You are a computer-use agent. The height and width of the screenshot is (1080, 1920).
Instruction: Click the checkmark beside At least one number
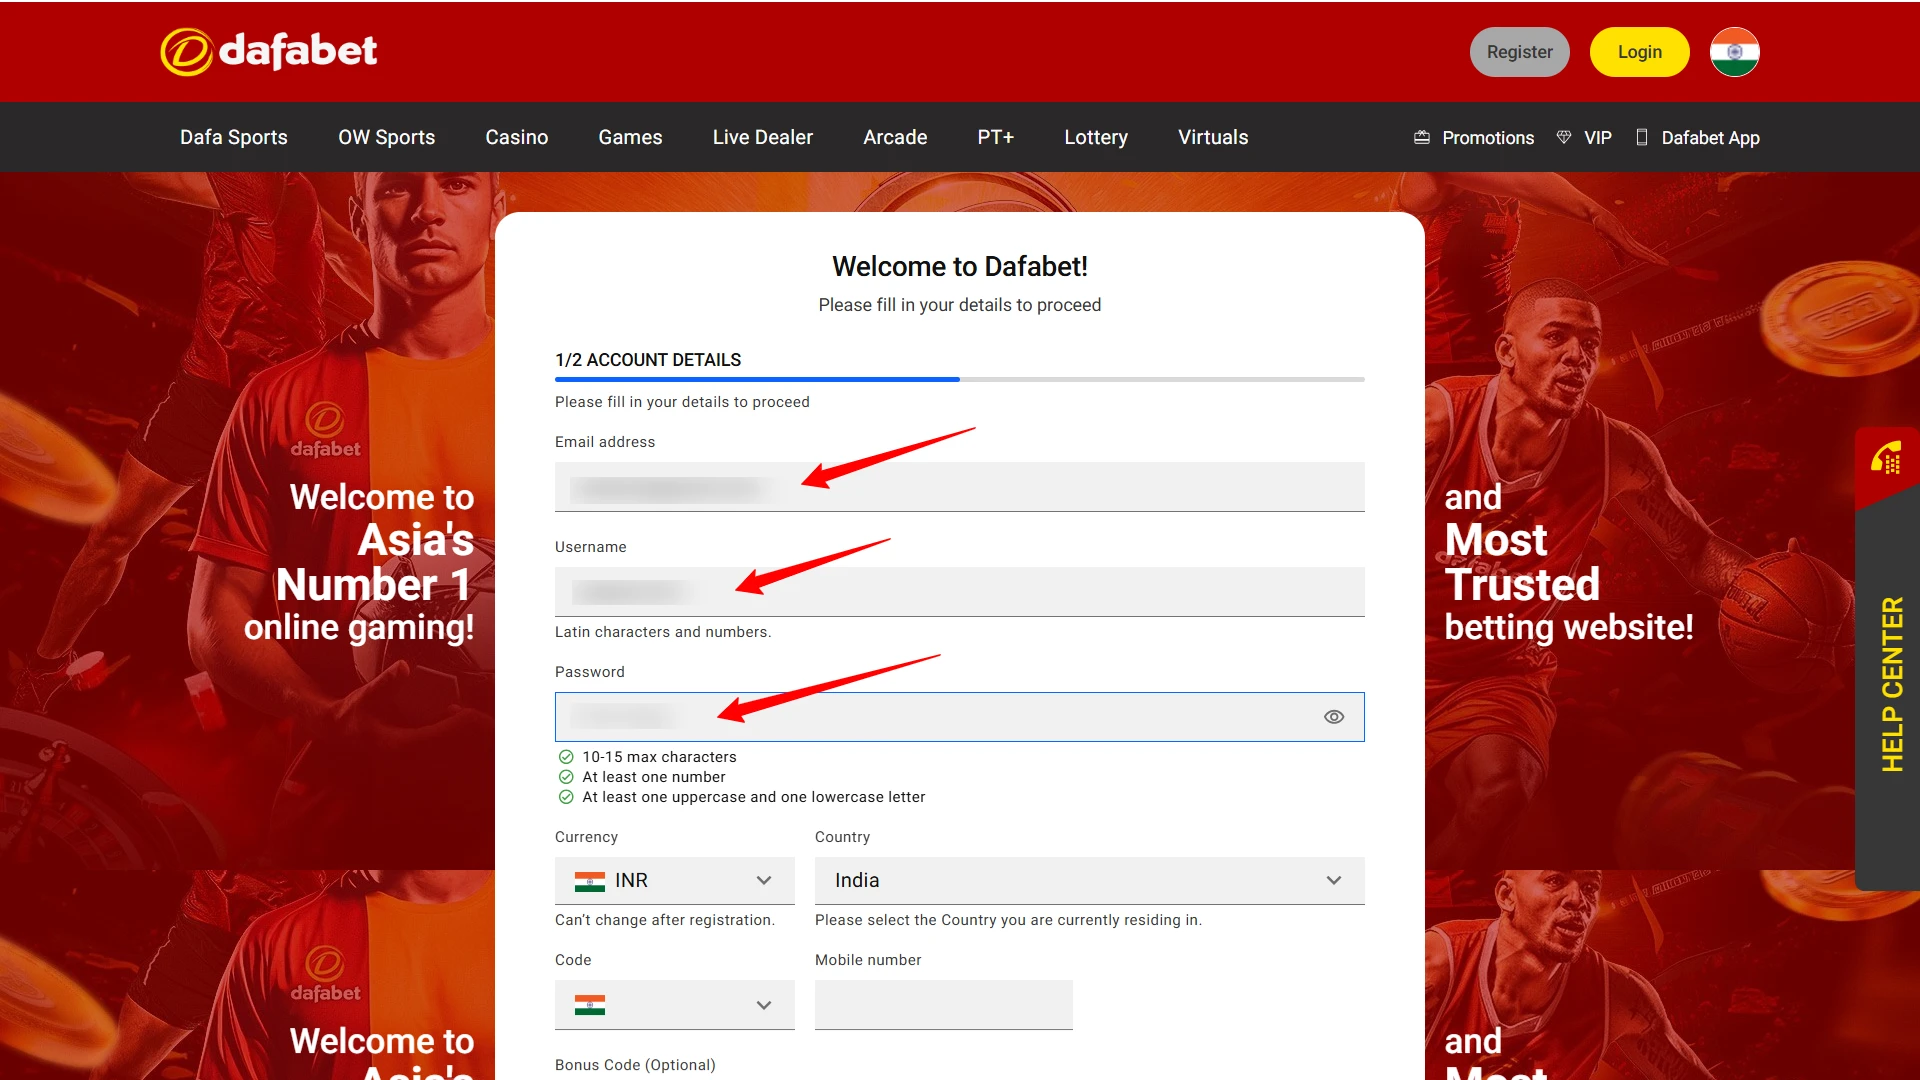tap(566, 777)
